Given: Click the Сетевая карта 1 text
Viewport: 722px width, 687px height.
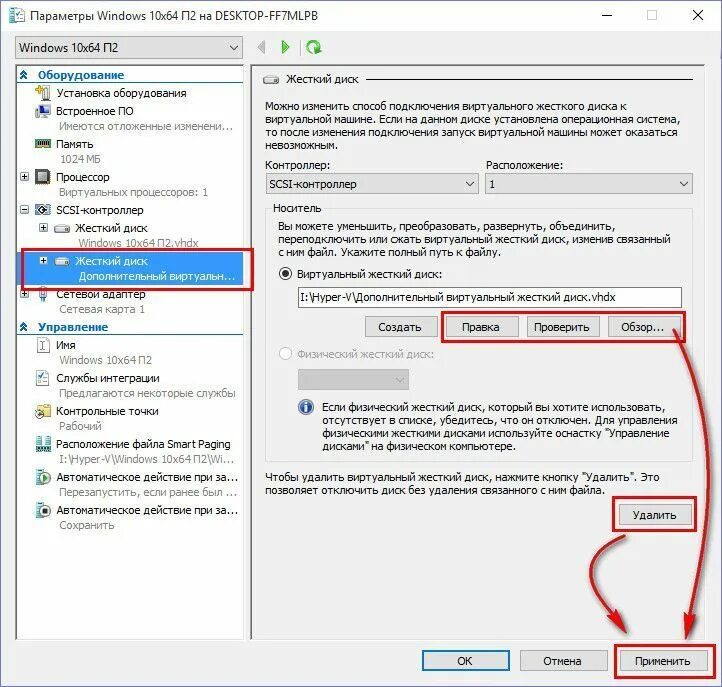Looking at the screenshot, I should [x=102, y=309].
